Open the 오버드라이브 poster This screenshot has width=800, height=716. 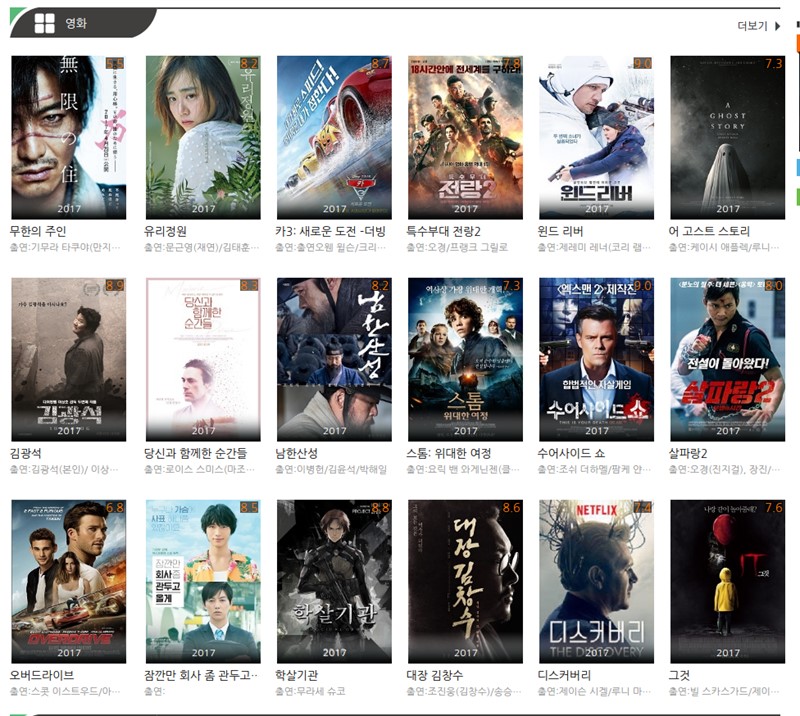click(x=69, y=581)
